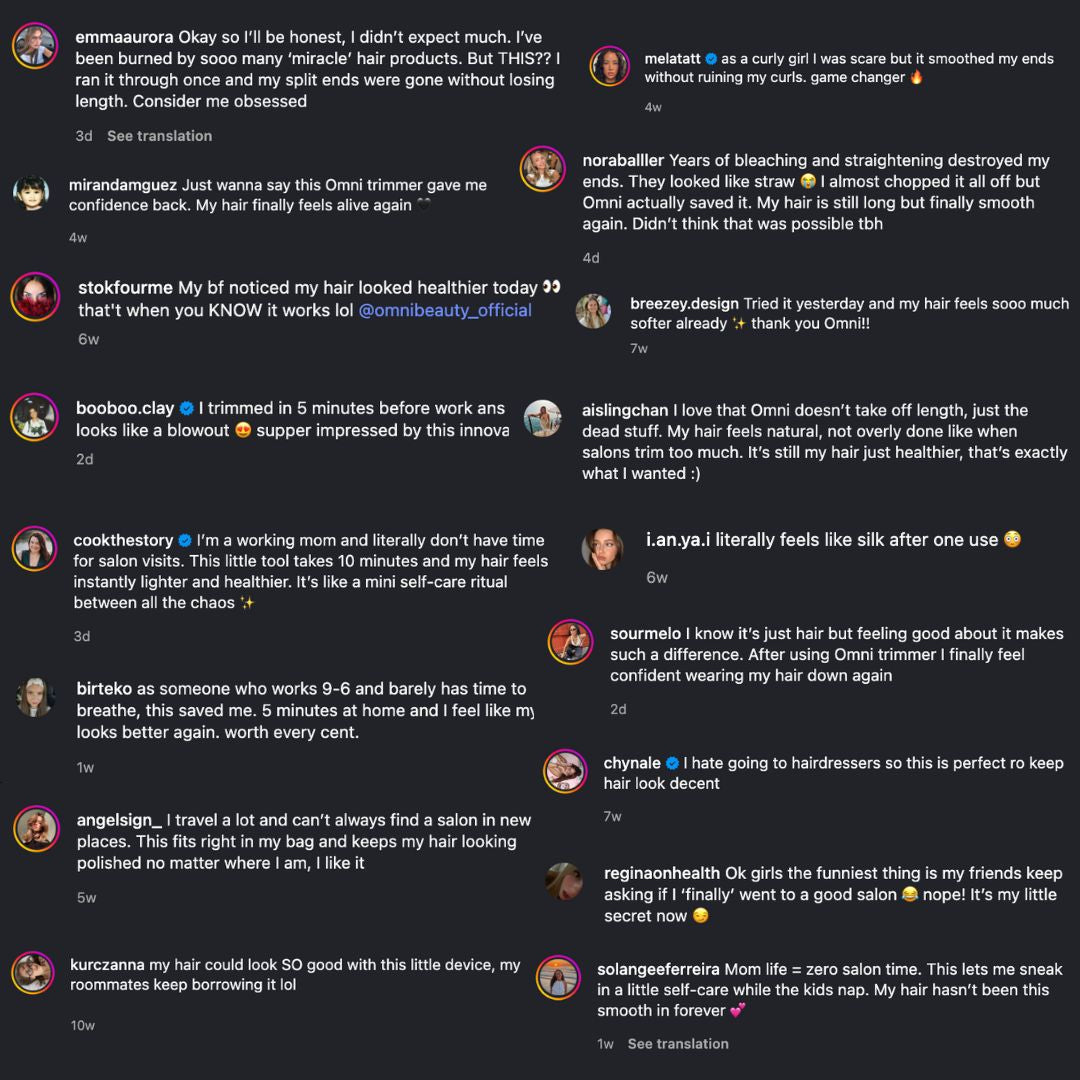Open mirandamguez's profile picture
This screenshot has width=1080, height=1080.
point(31,194)
